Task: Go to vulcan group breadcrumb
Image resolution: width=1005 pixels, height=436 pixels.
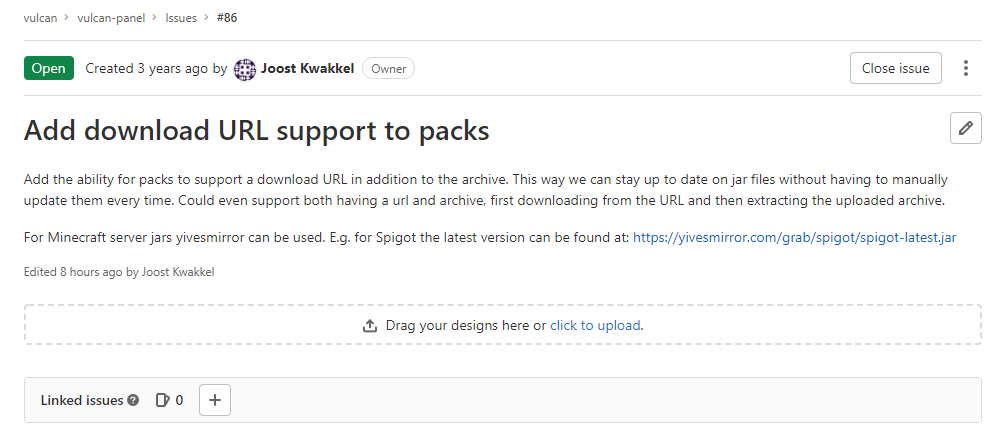Action: click(39, 18)
